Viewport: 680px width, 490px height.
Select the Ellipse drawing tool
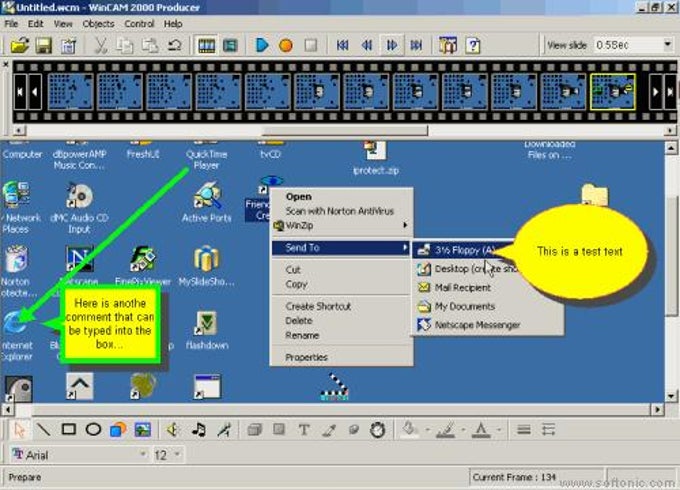coord(93,430)
